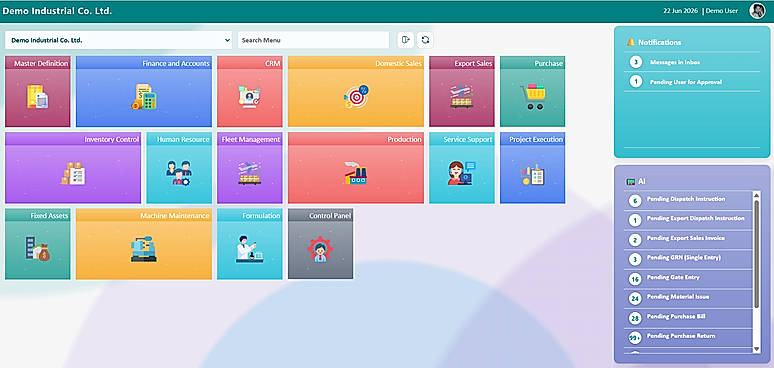
Task: Open Pending Gate Entry item
Action: click(x=689, y=278)
